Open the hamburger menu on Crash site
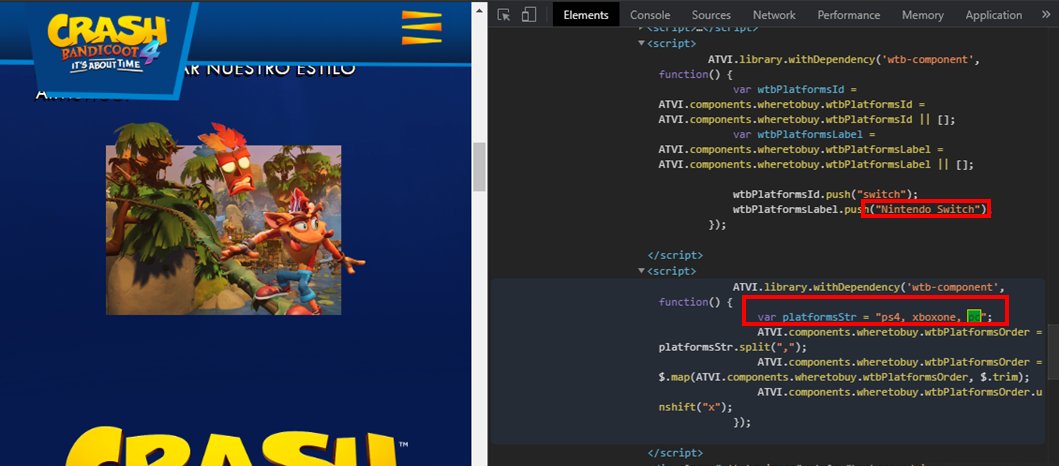 click(421, 28)
